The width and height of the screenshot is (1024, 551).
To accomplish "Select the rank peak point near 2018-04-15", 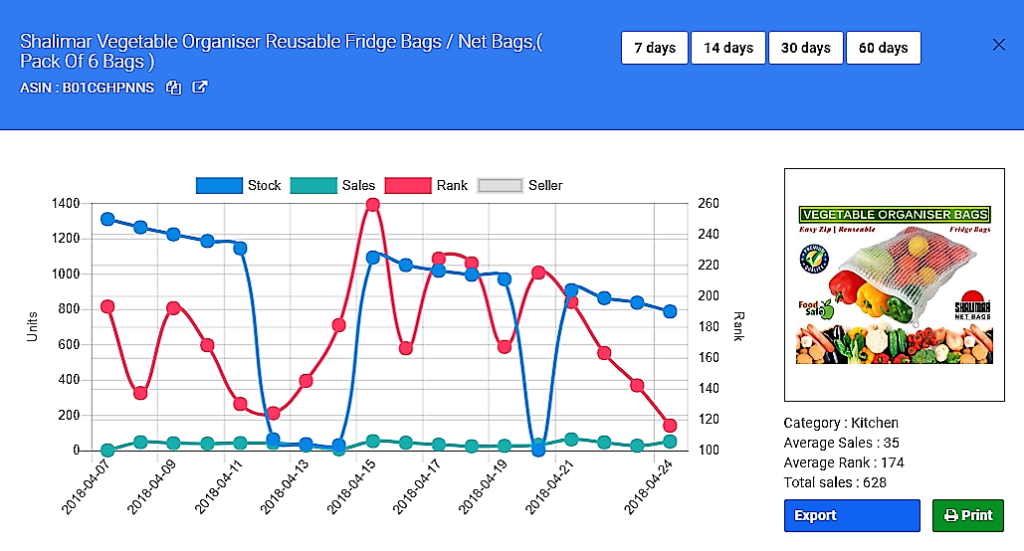I will click(373, 205).
